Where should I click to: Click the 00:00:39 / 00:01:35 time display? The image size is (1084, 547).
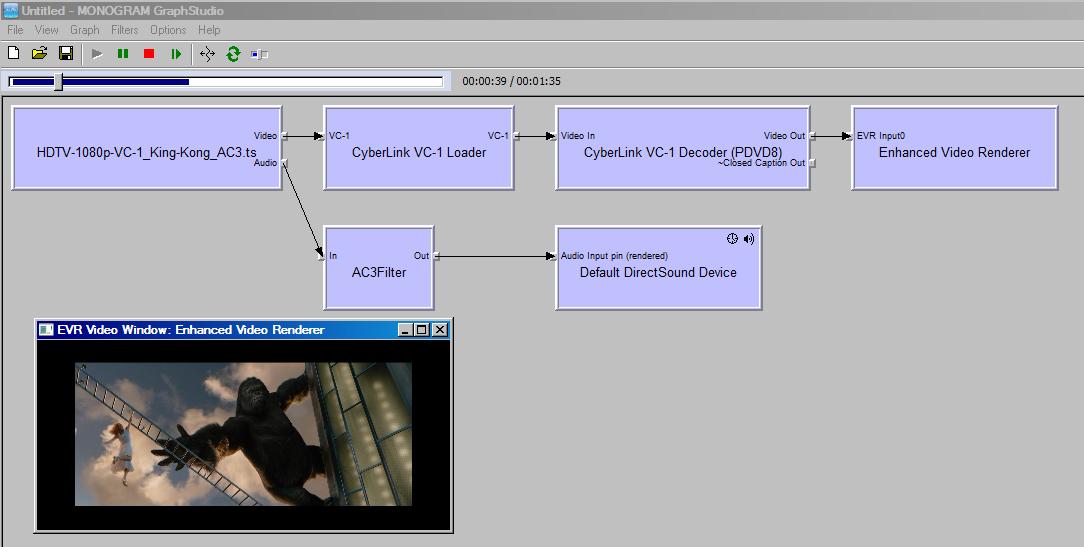tap(512, 81)
